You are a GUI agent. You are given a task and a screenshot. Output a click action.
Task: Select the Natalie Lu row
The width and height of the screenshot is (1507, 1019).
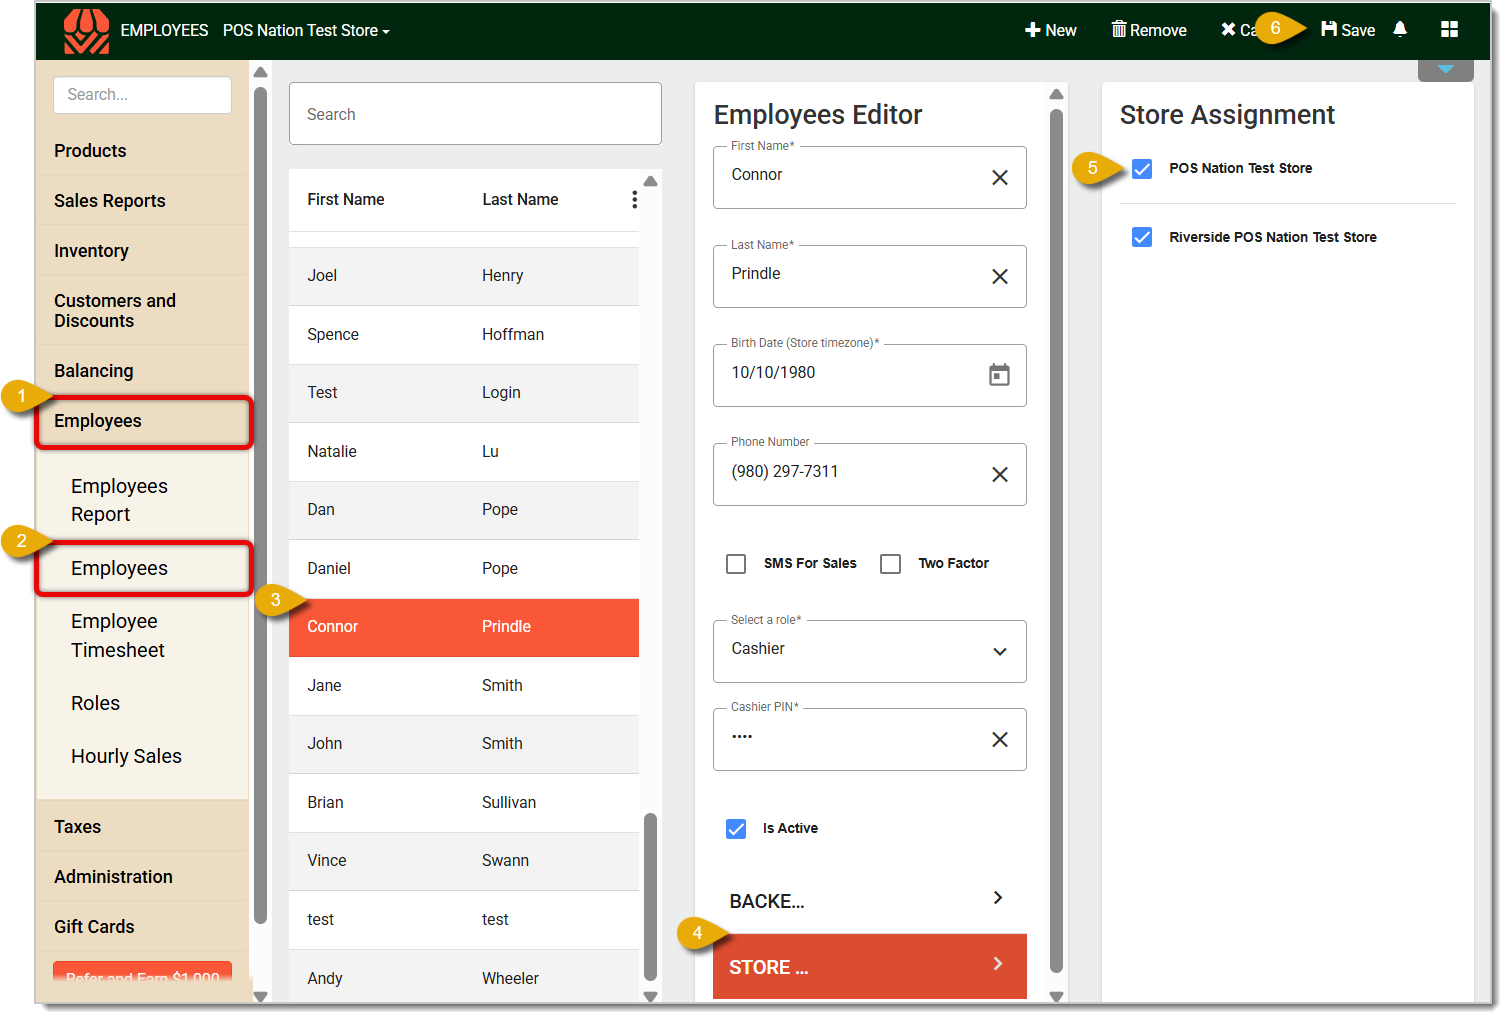tap(464, 452)
